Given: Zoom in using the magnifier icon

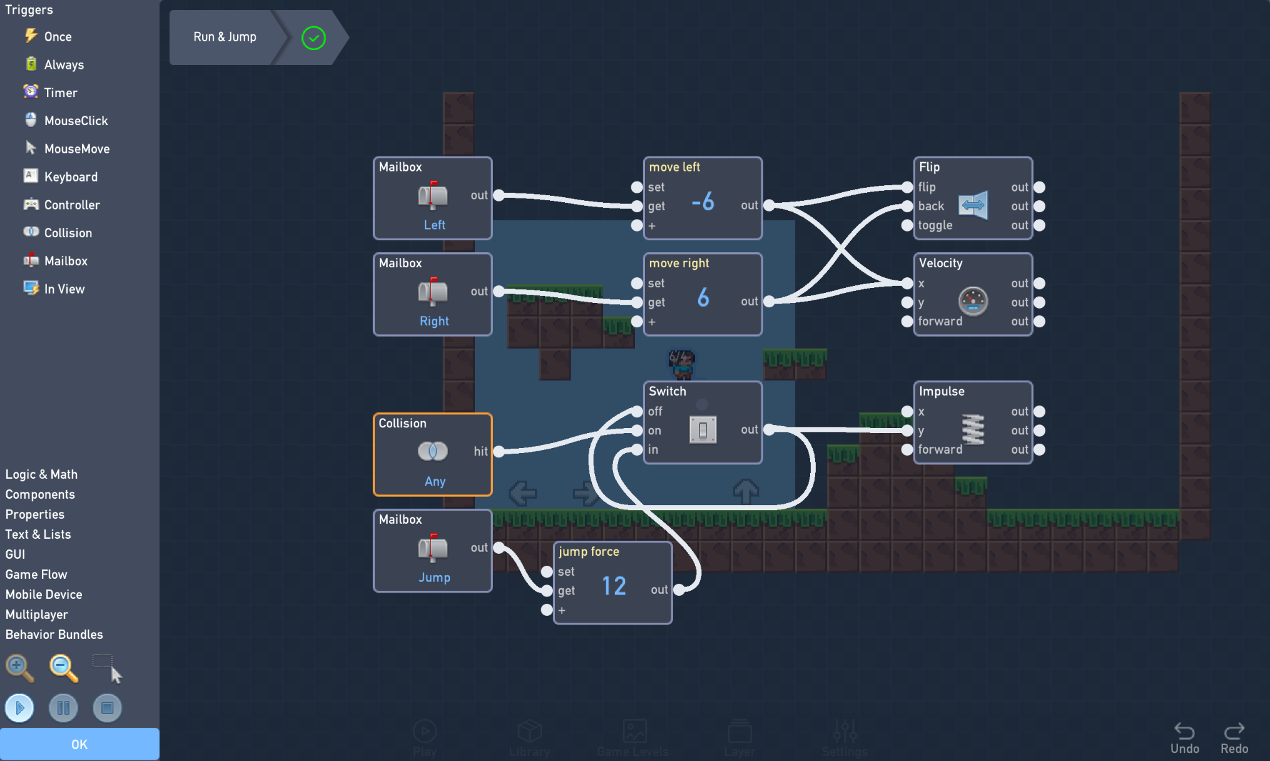Looking at the screenshot, I should (x=20, y=668).
